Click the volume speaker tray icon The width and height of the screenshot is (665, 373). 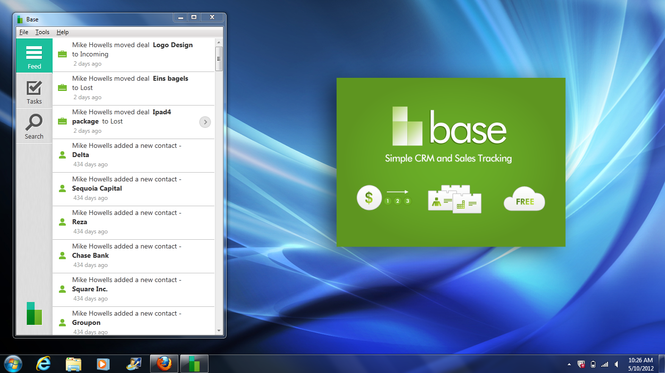[x=617, y=365]
